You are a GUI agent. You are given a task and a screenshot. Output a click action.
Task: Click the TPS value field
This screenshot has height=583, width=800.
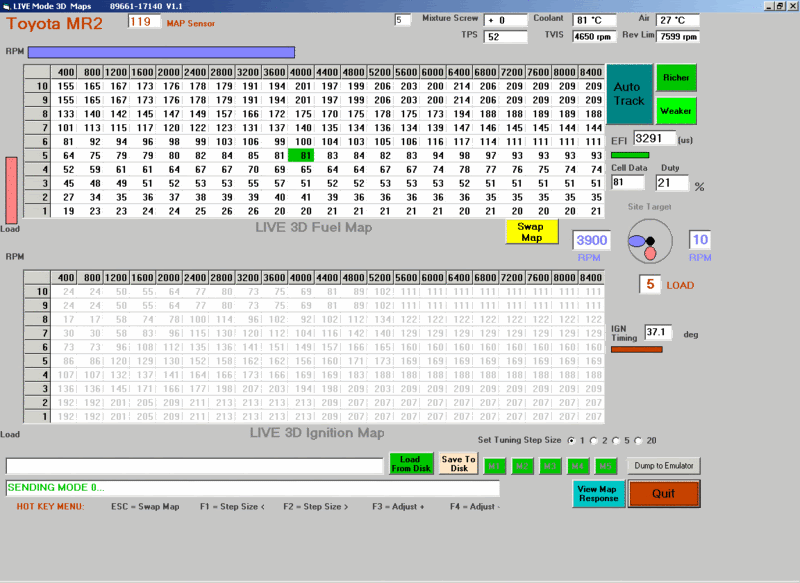tap(505, 37)
